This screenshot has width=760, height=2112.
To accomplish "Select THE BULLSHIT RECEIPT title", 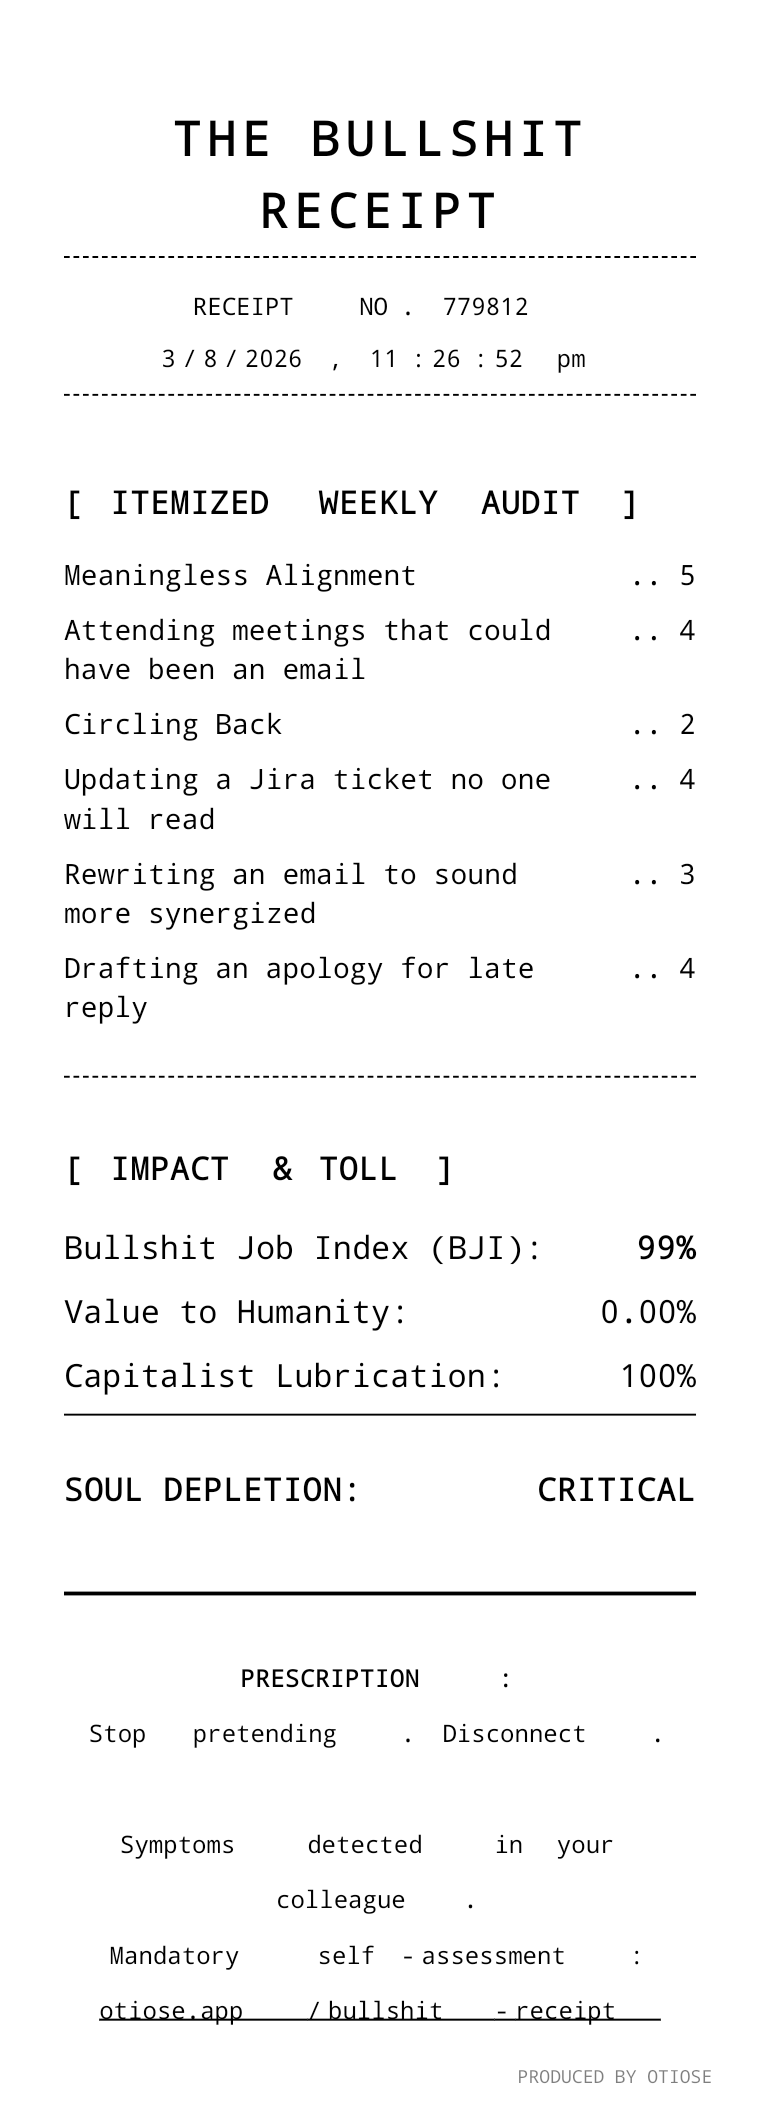I will click(380, 174).
